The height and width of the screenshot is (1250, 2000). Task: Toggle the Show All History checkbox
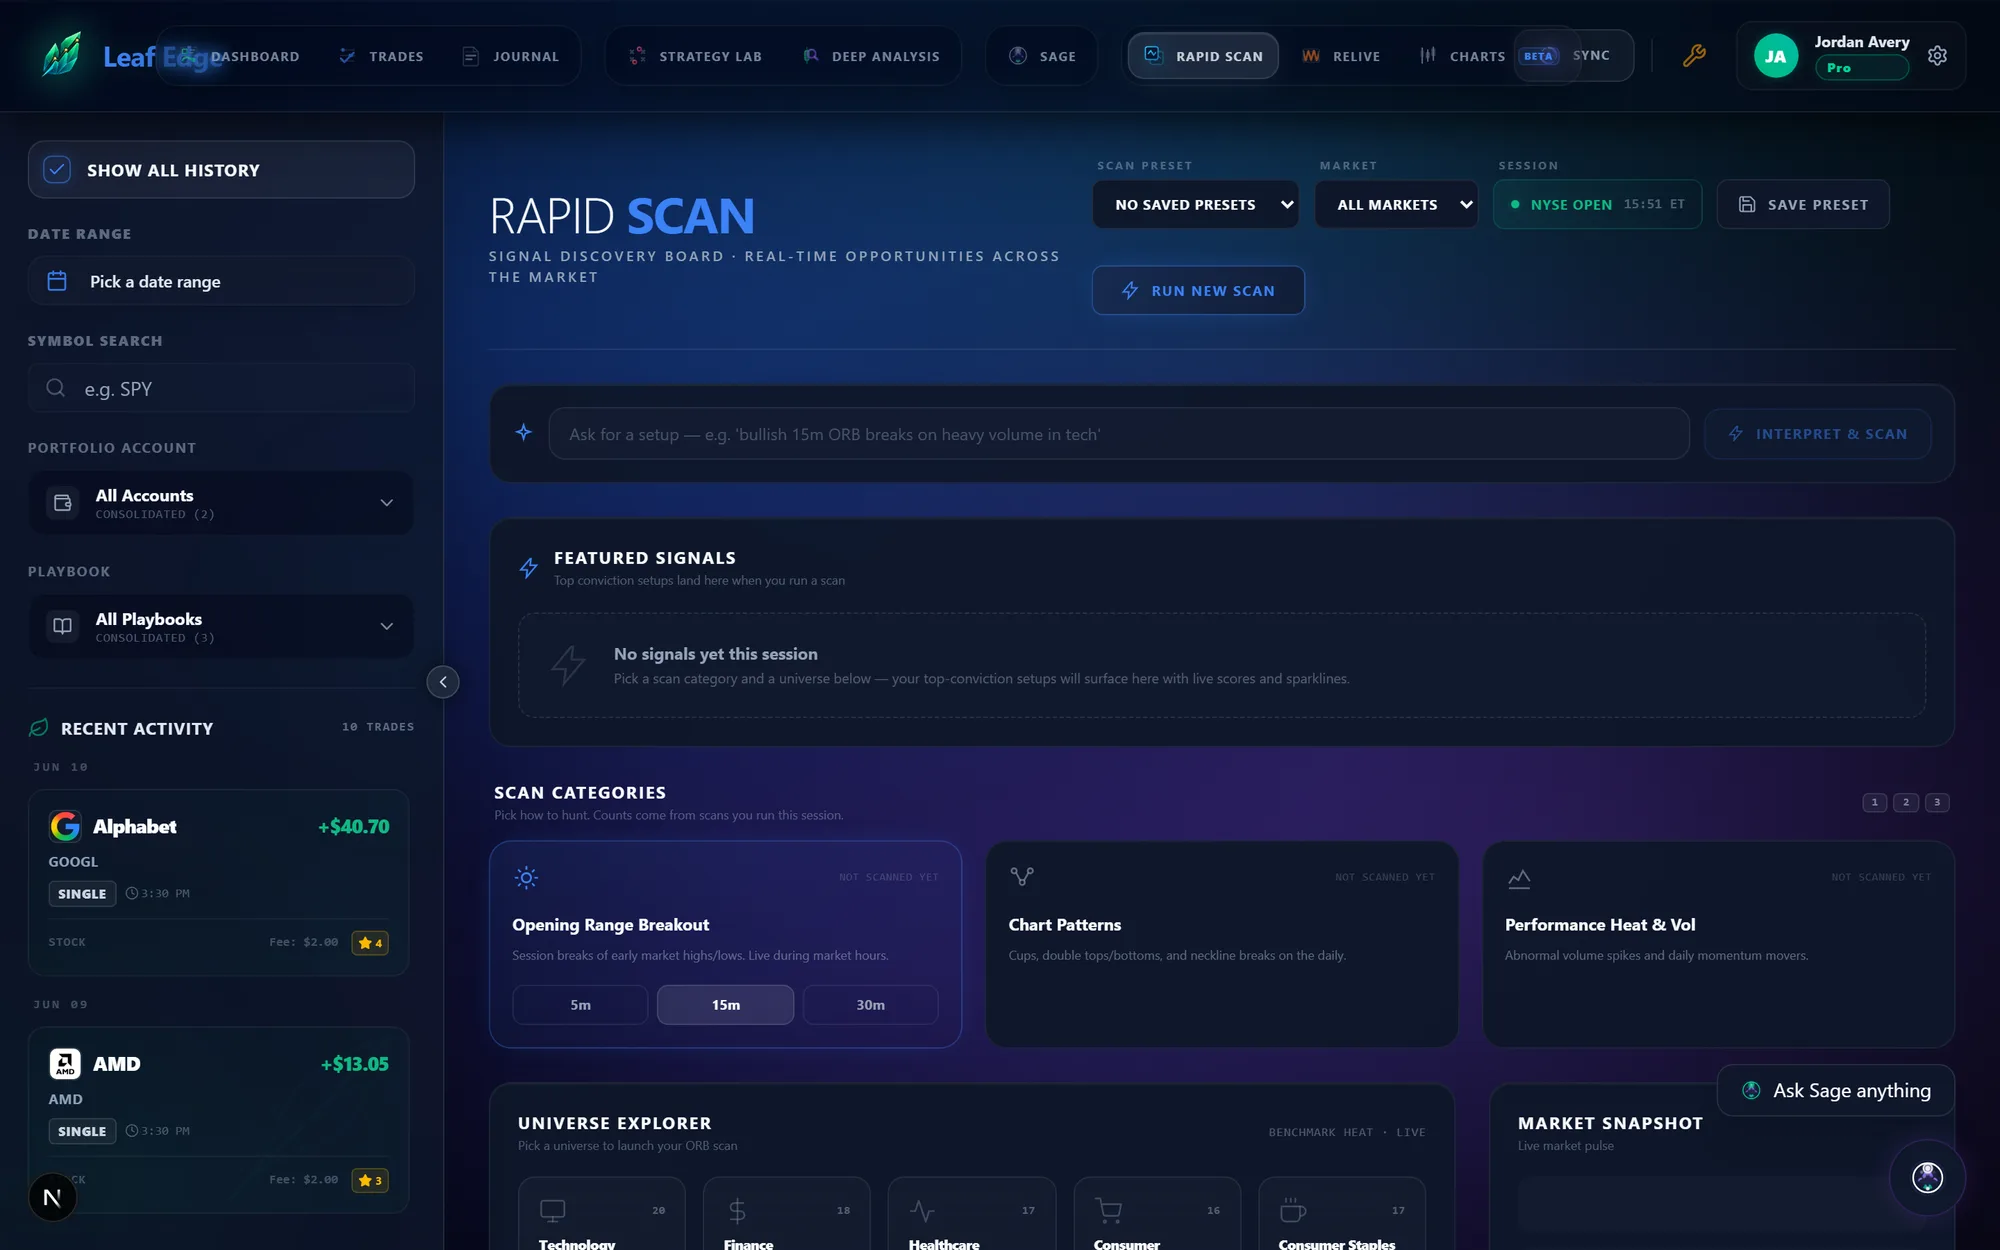57,170
